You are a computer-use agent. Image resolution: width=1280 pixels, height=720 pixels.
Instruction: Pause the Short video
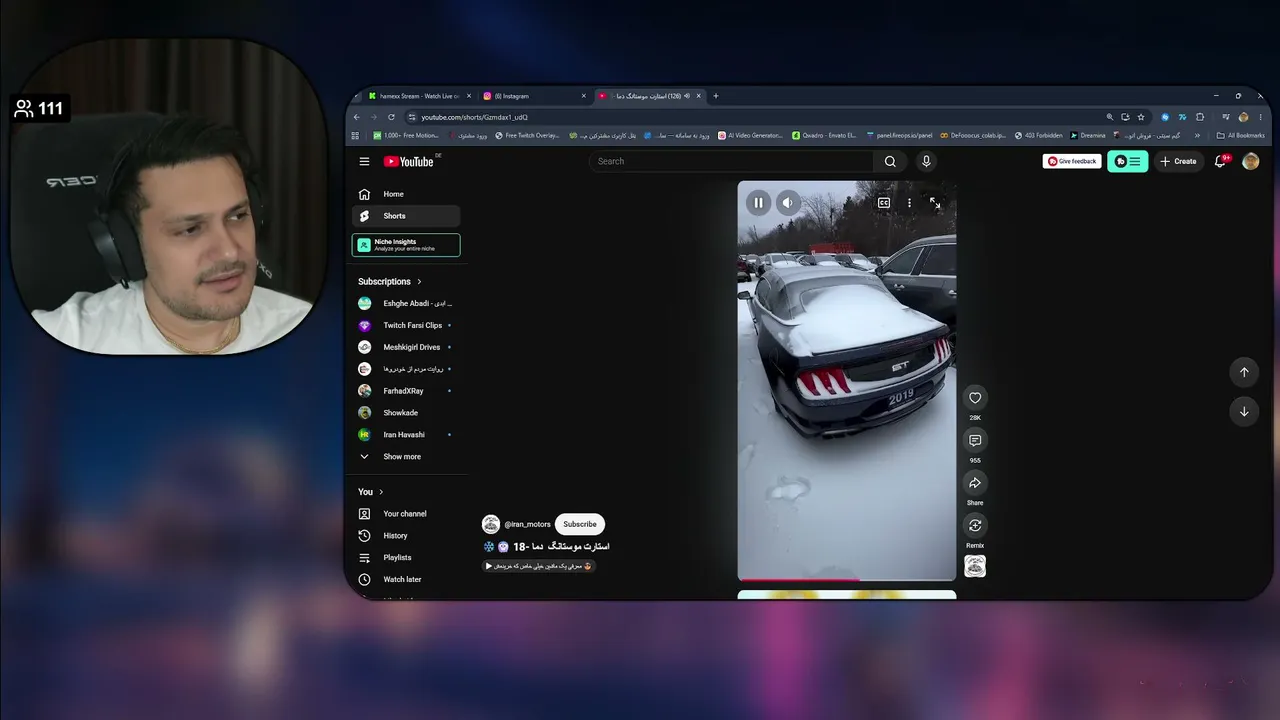click(758, 203)
